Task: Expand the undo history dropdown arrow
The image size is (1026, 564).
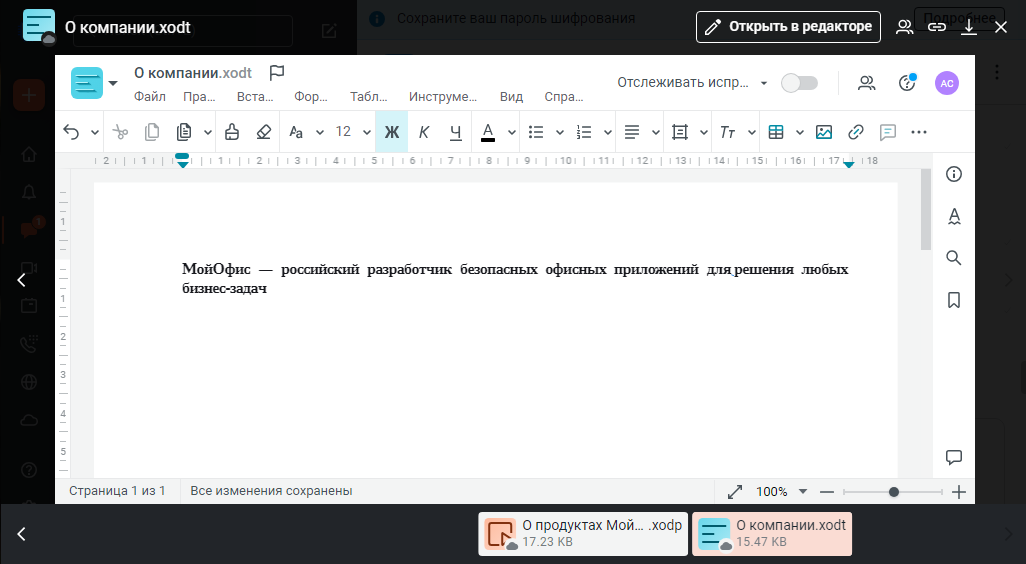Action: (x=94, y=132)
